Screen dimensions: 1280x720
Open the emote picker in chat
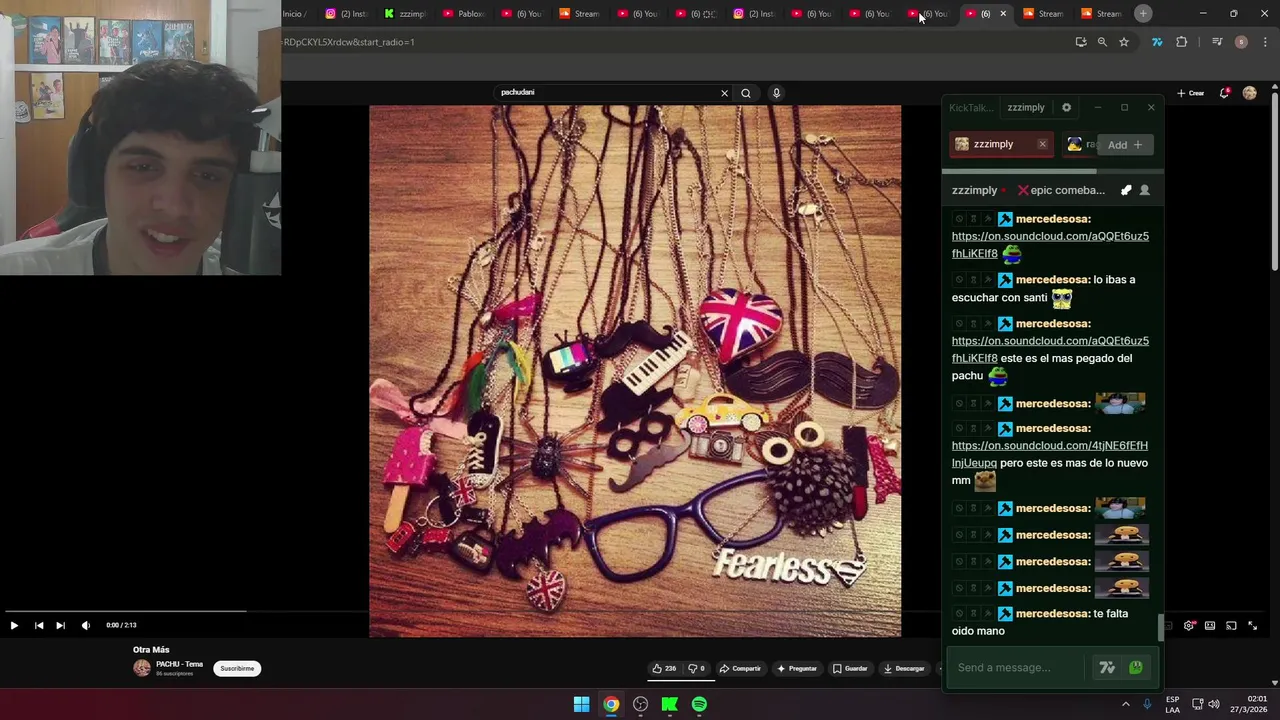1136,667
